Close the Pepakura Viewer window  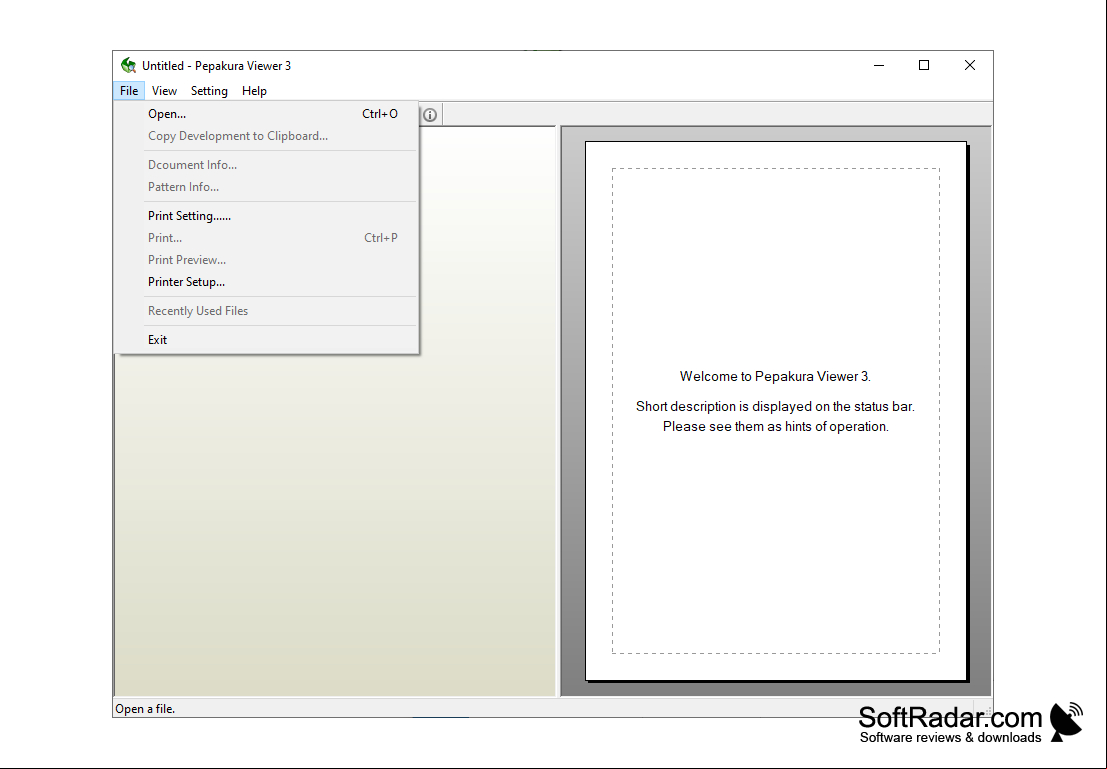point(970,66)
